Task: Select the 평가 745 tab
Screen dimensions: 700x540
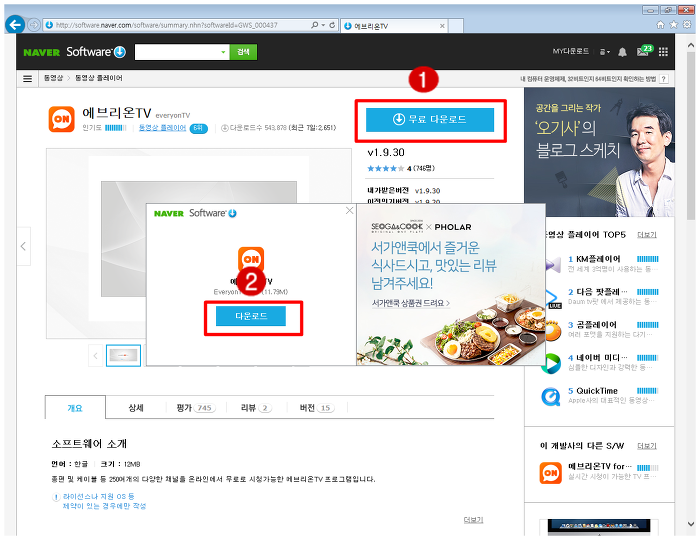Action: click(196, 408)
